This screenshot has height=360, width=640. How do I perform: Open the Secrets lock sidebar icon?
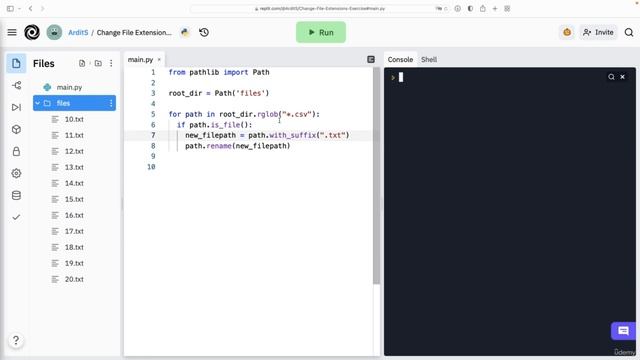[x=16, y=151]
